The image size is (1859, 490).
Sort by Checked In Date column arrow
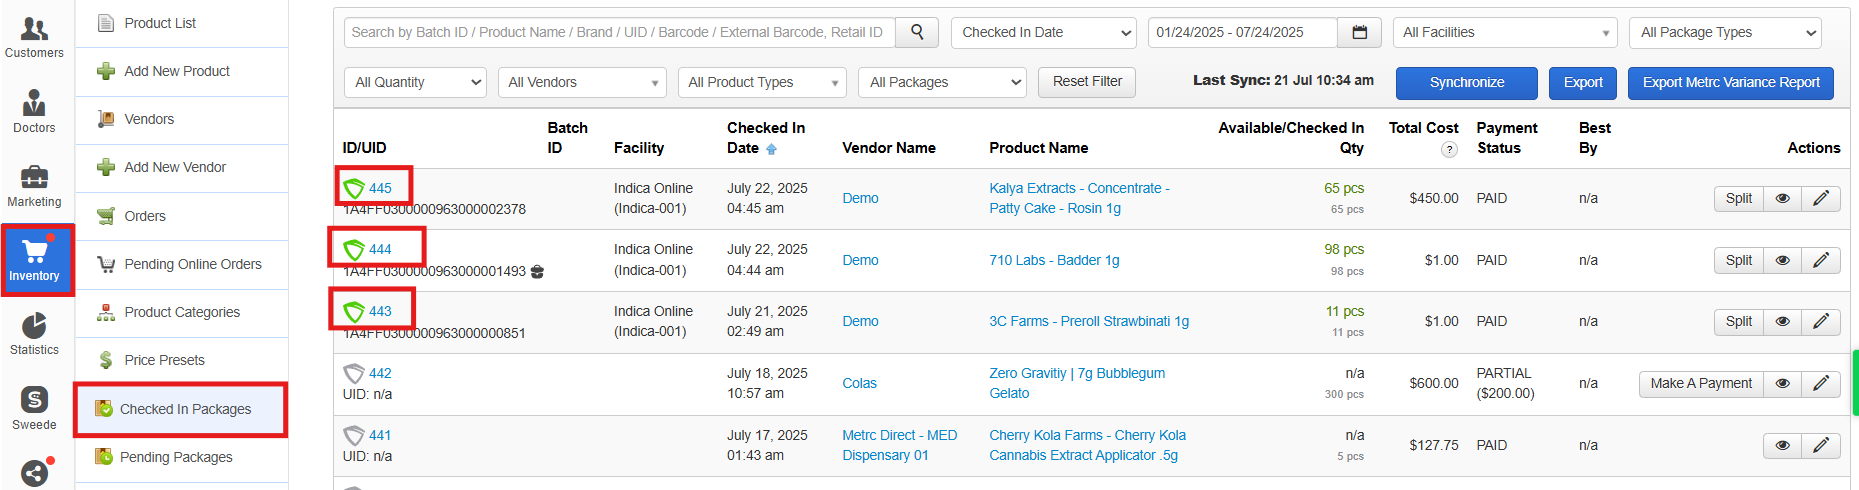[x=771, y=149]
